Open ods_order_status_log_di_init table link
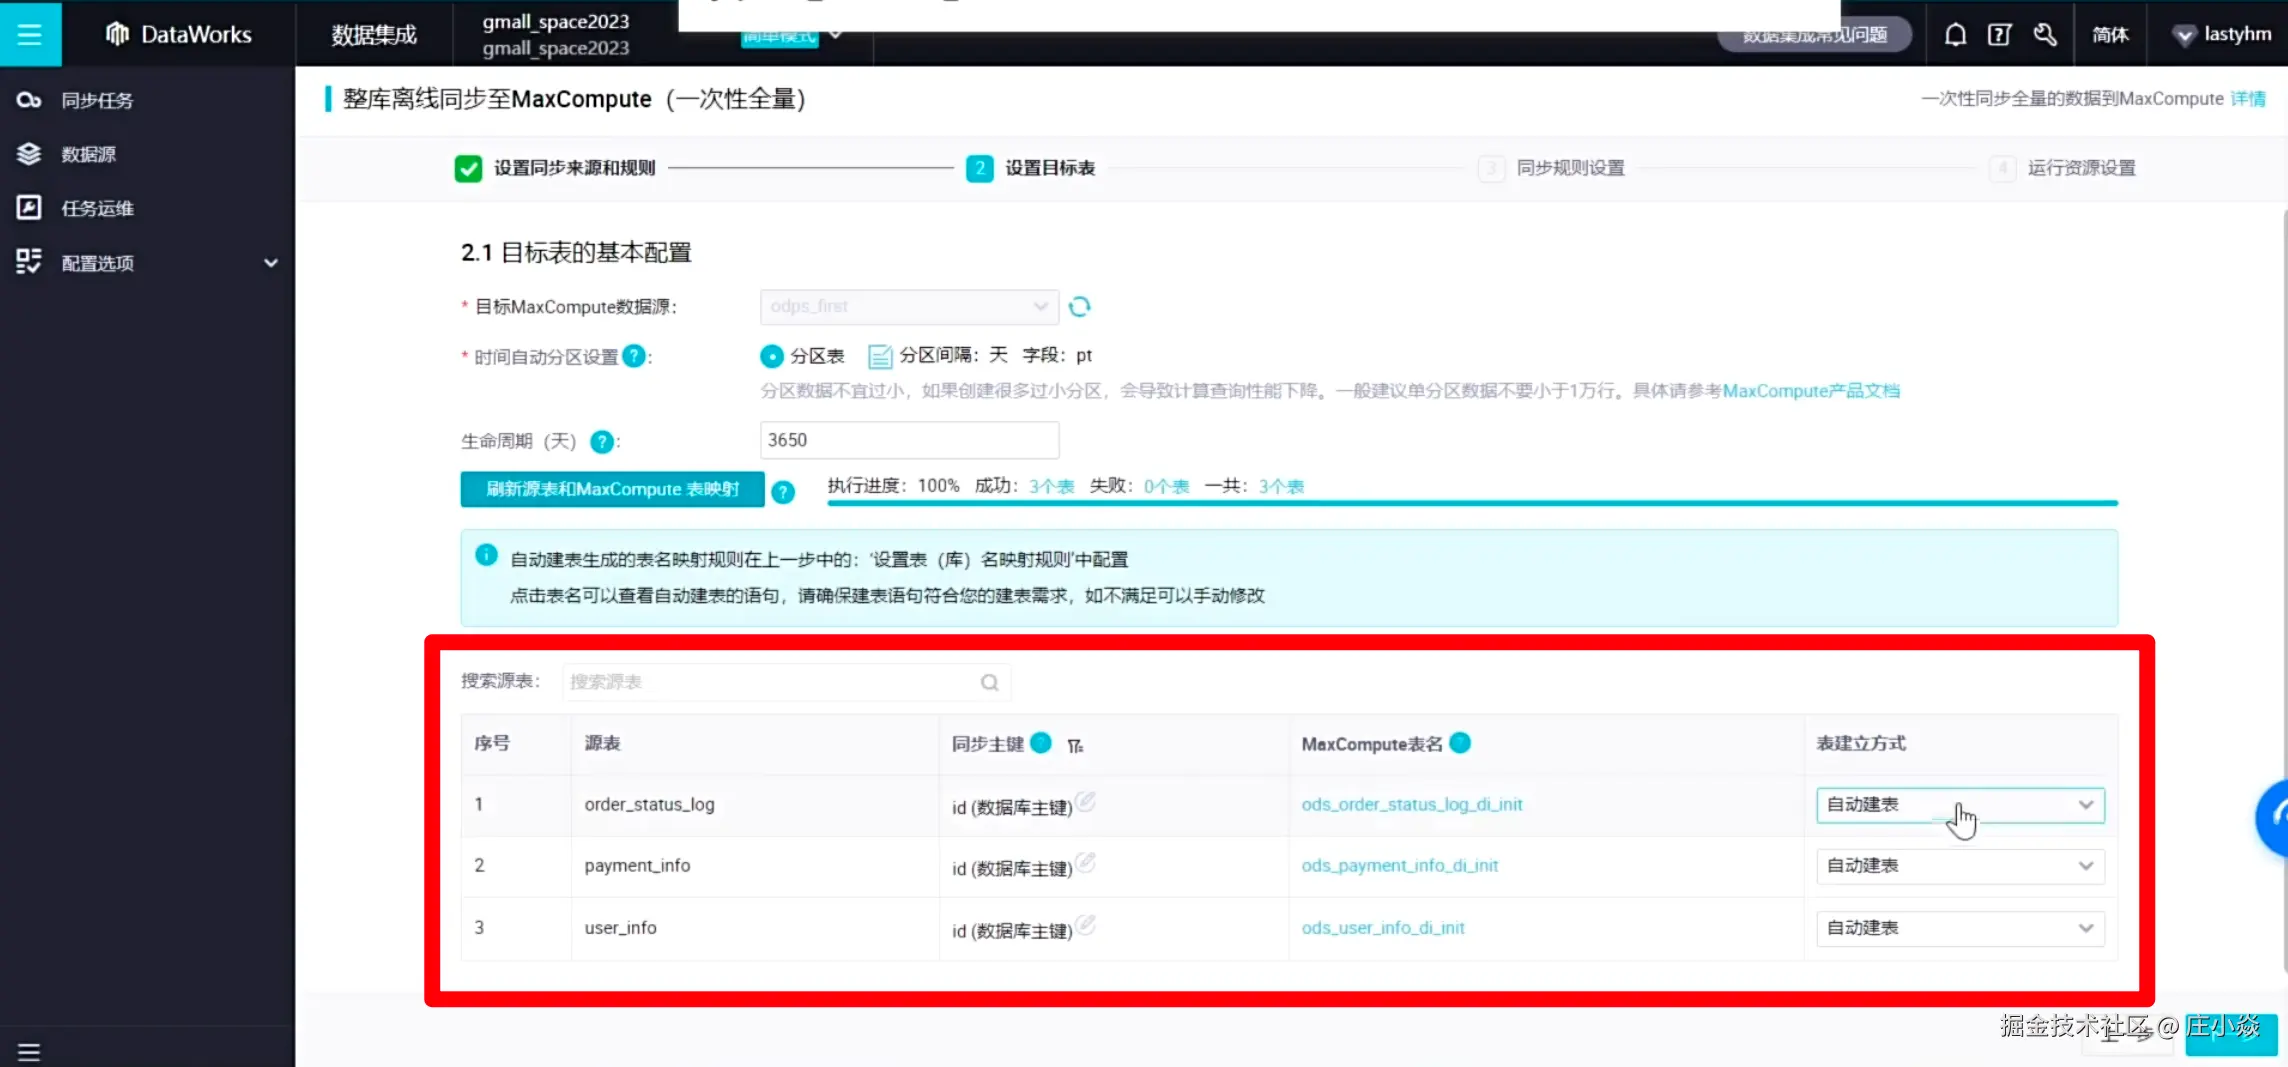The width and height of the screenshot is (2288, 1067). click(x=1412, y=805)
